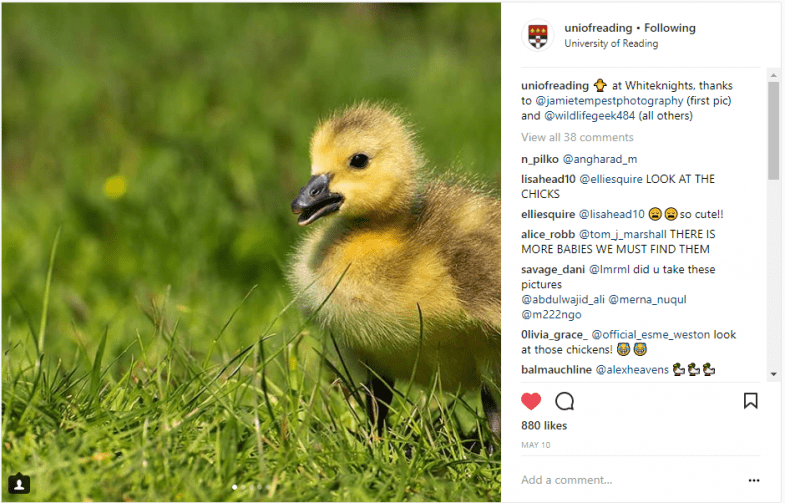785x503 pixels.
Task: Open @jamietempestphotography mention link
Action: click(x=609, y=101)
